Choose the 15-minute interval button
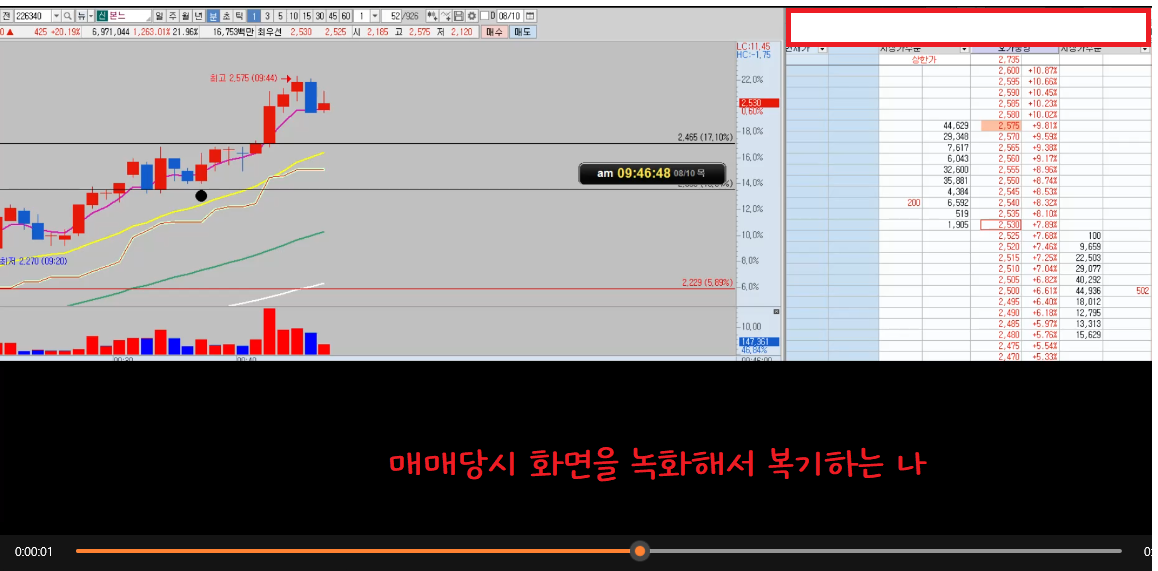The height and width of the screenshot is (571, 1158). [x=306, y=16]
